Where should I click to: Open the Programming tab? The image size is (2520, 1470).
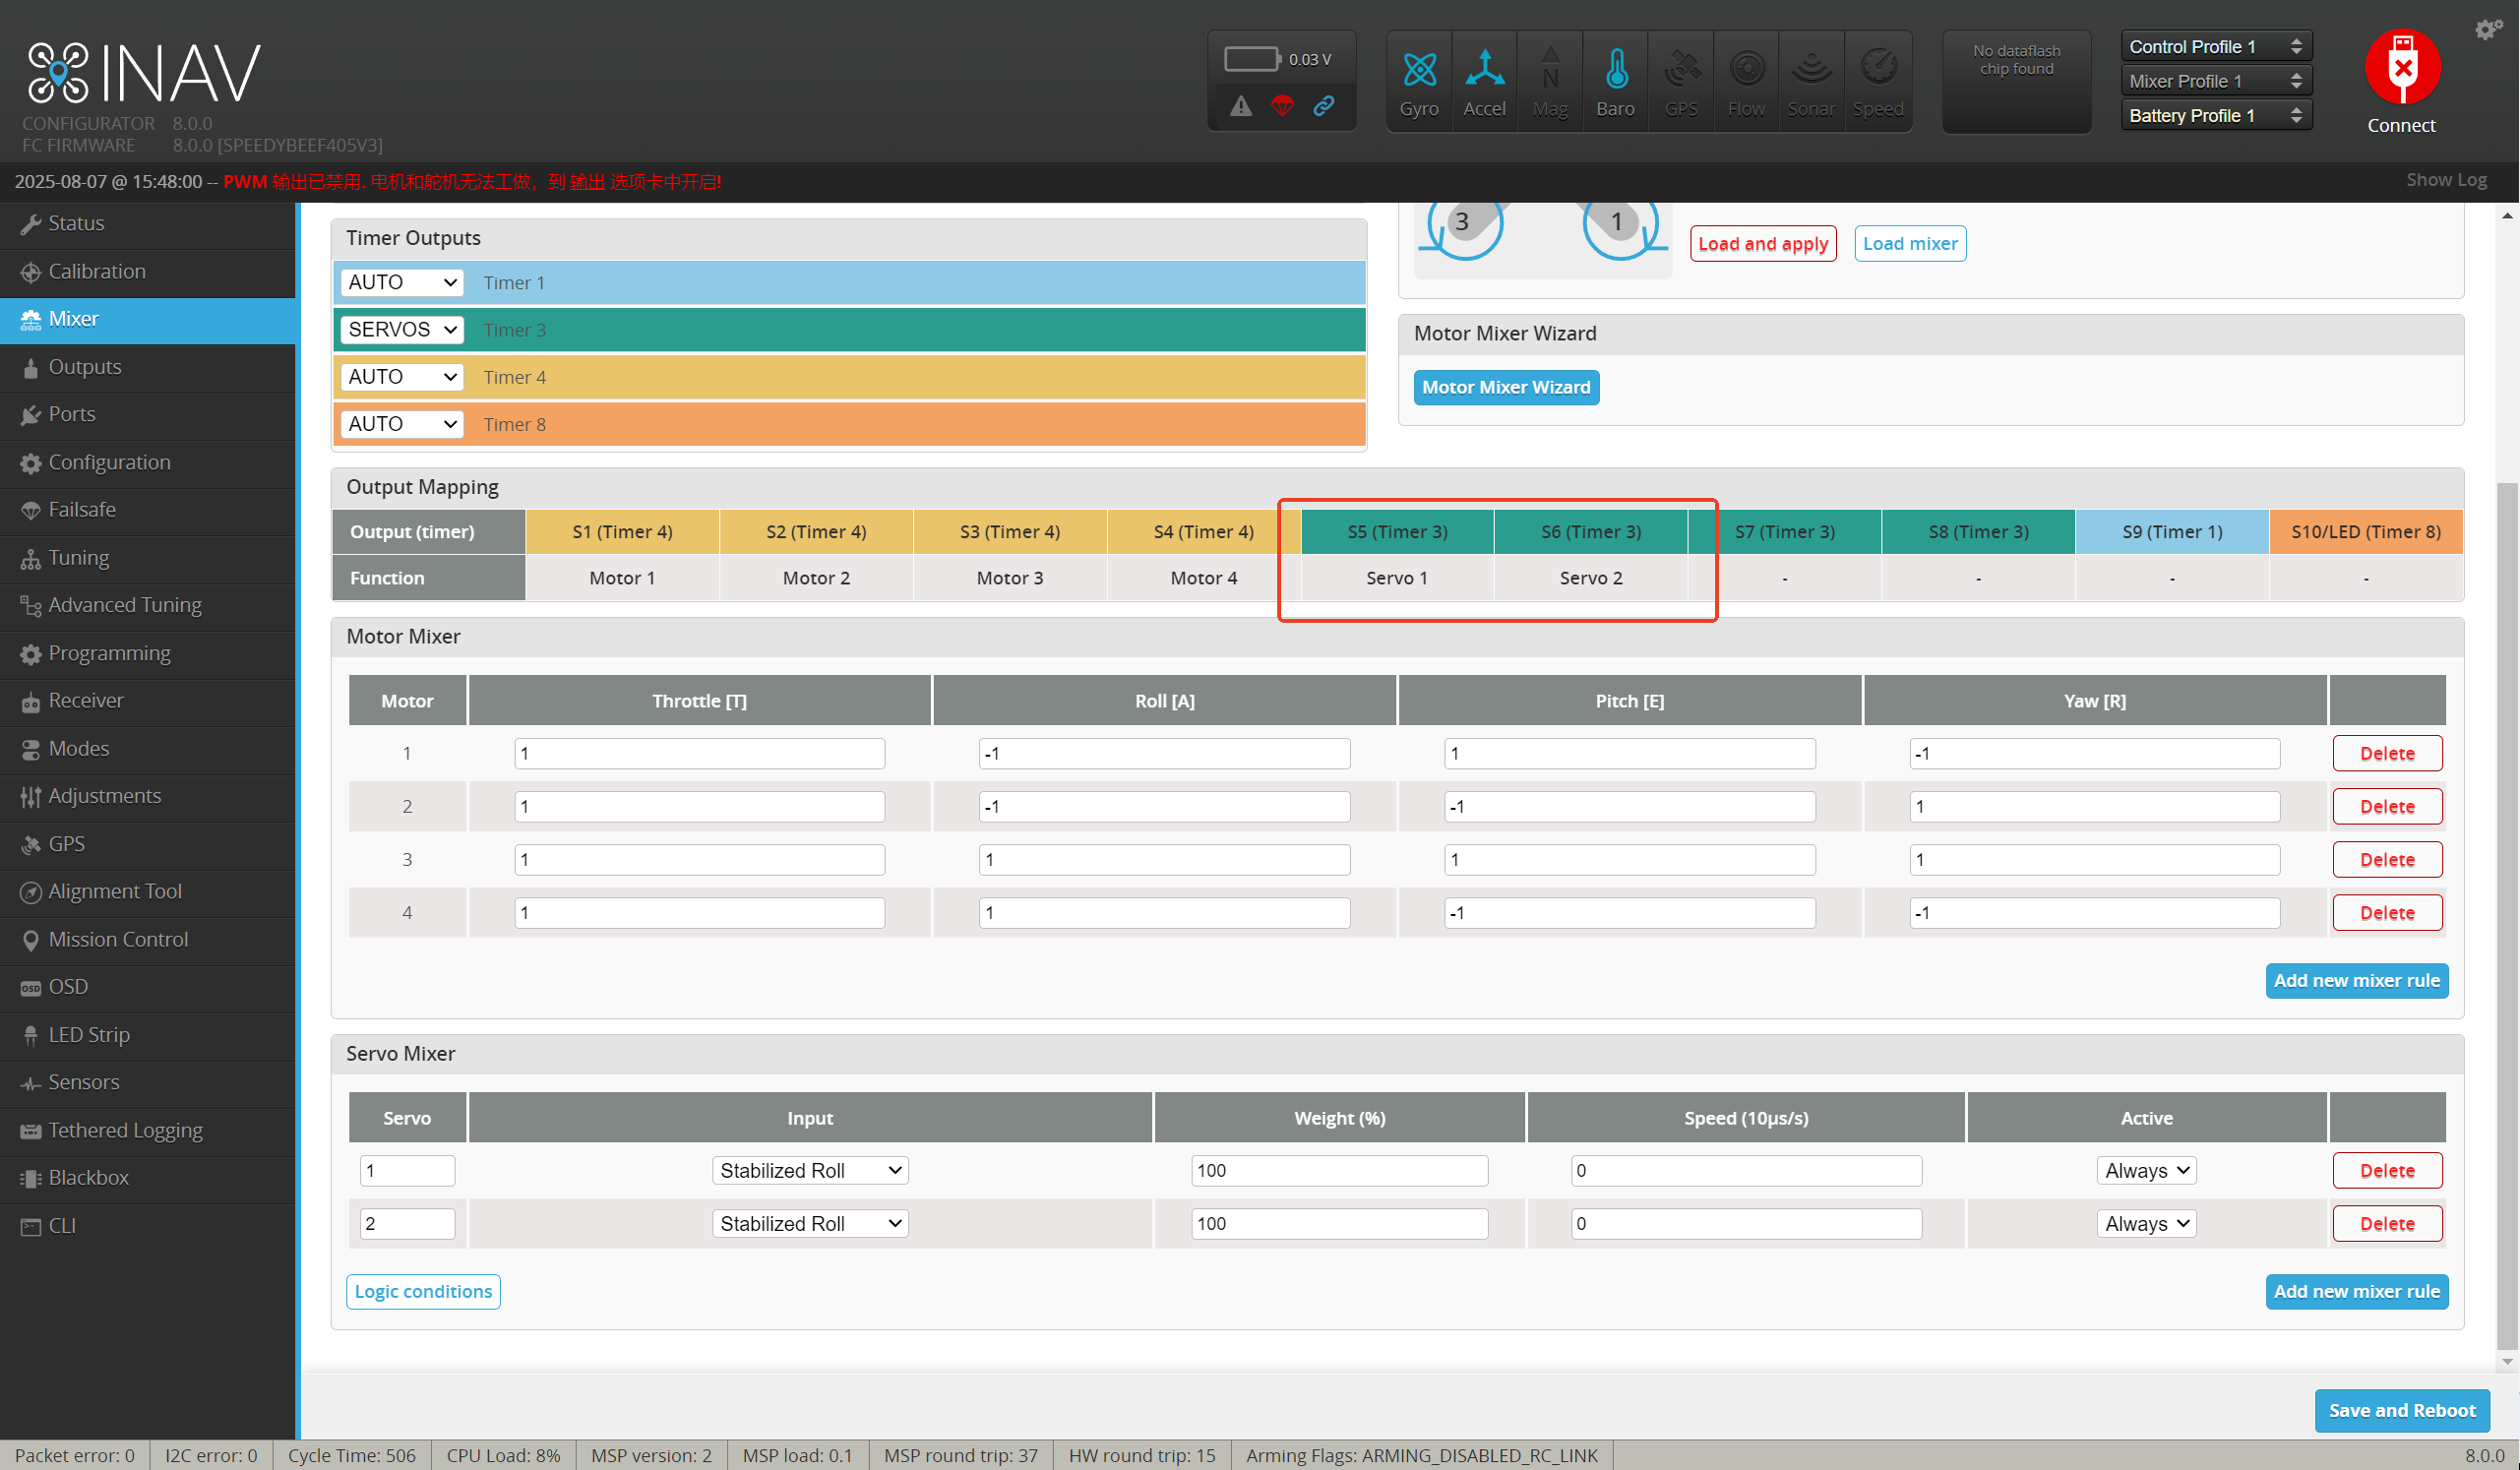(x=148, y=653)
